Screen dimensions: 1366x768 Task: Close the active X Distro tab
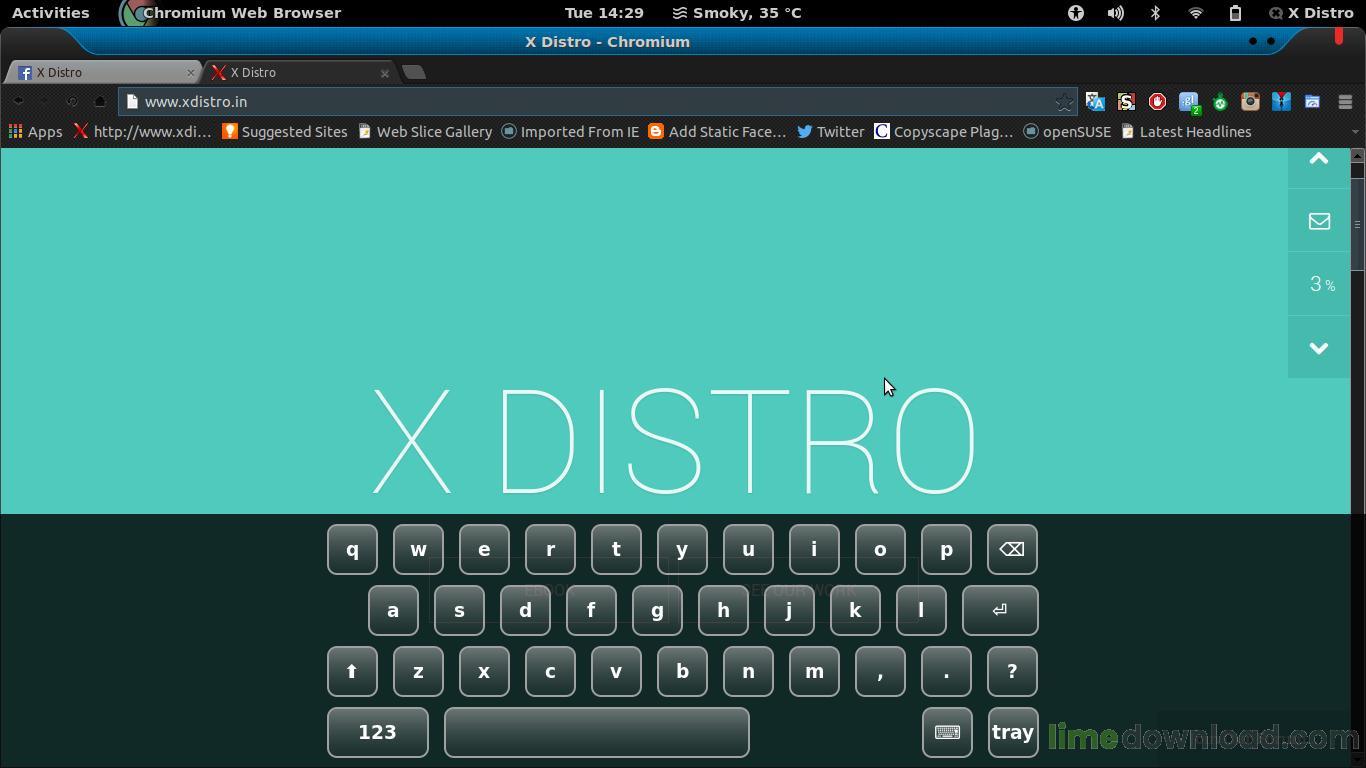tap(384, 72)
